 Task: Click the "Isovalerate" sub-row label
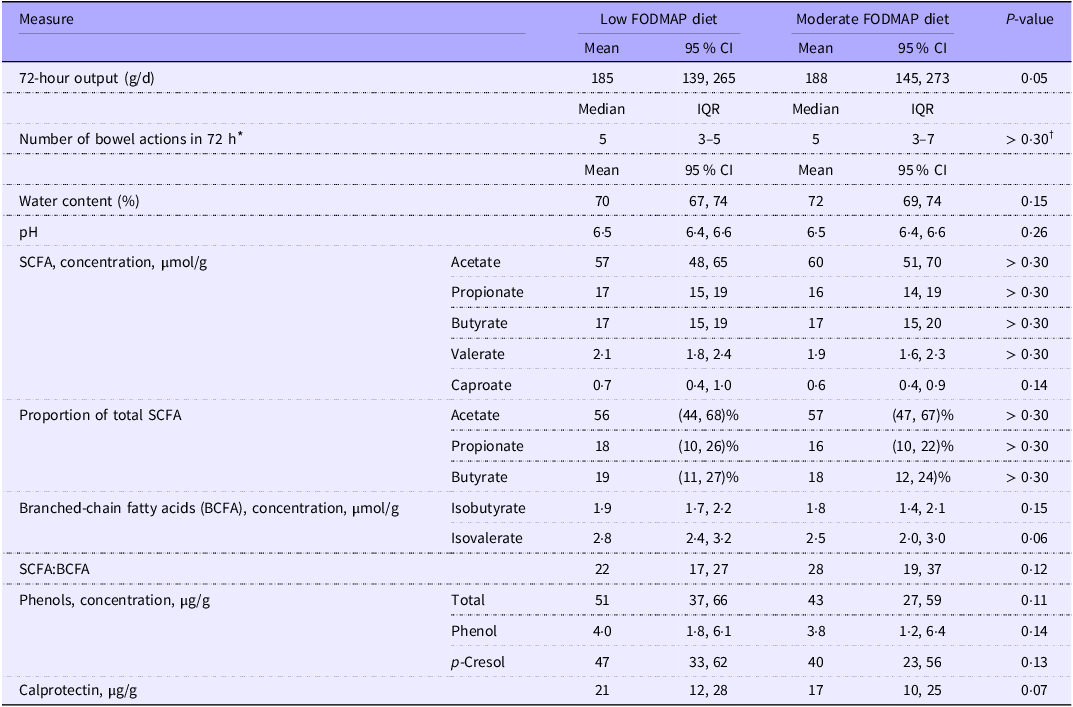coord(487,539)
